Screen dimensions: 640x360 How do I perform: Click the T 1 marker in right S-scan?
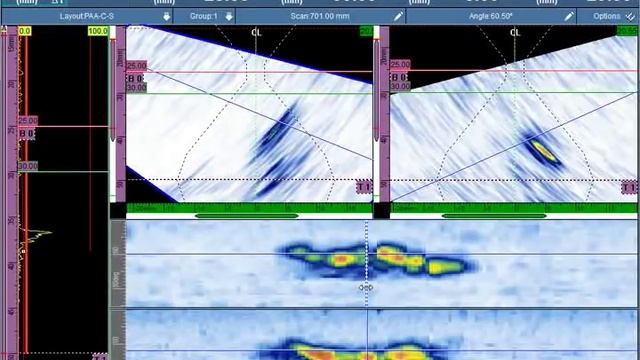tap(629, 187)
